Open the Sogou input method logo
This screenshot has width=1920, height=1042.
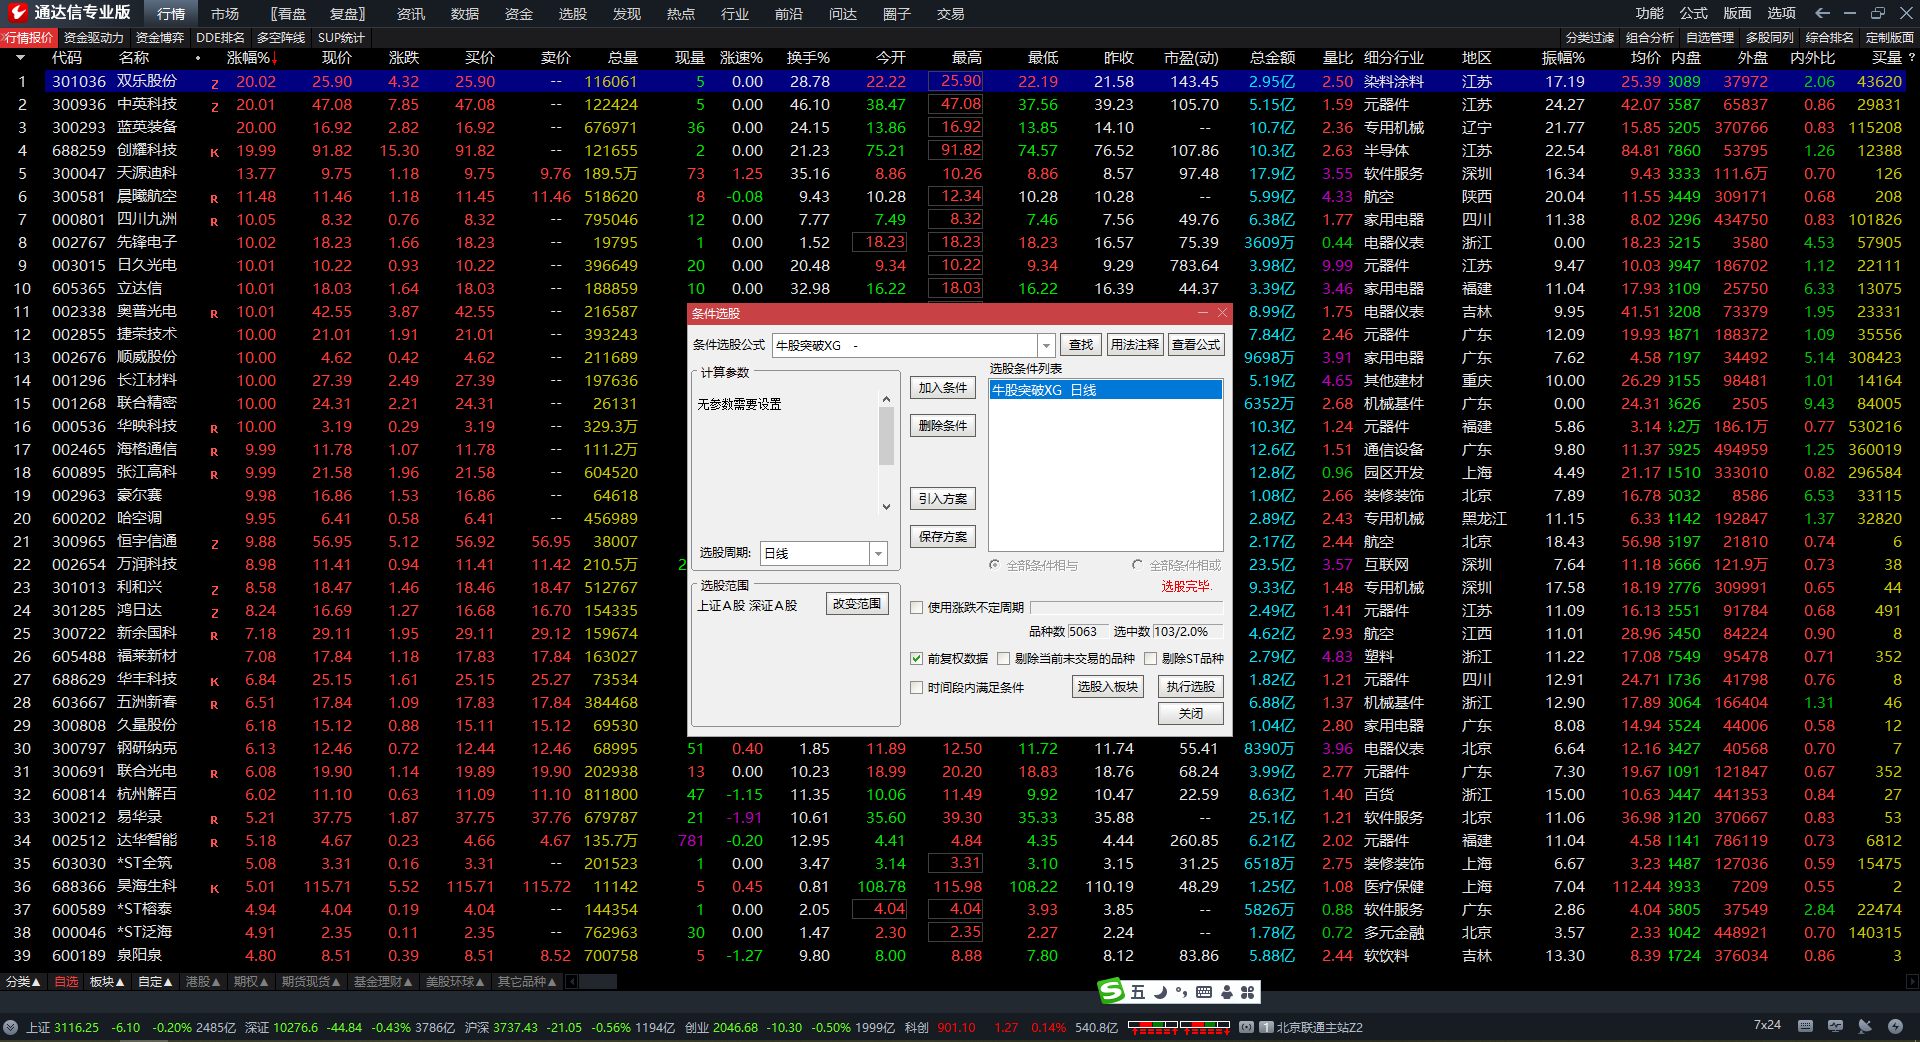1111,991
